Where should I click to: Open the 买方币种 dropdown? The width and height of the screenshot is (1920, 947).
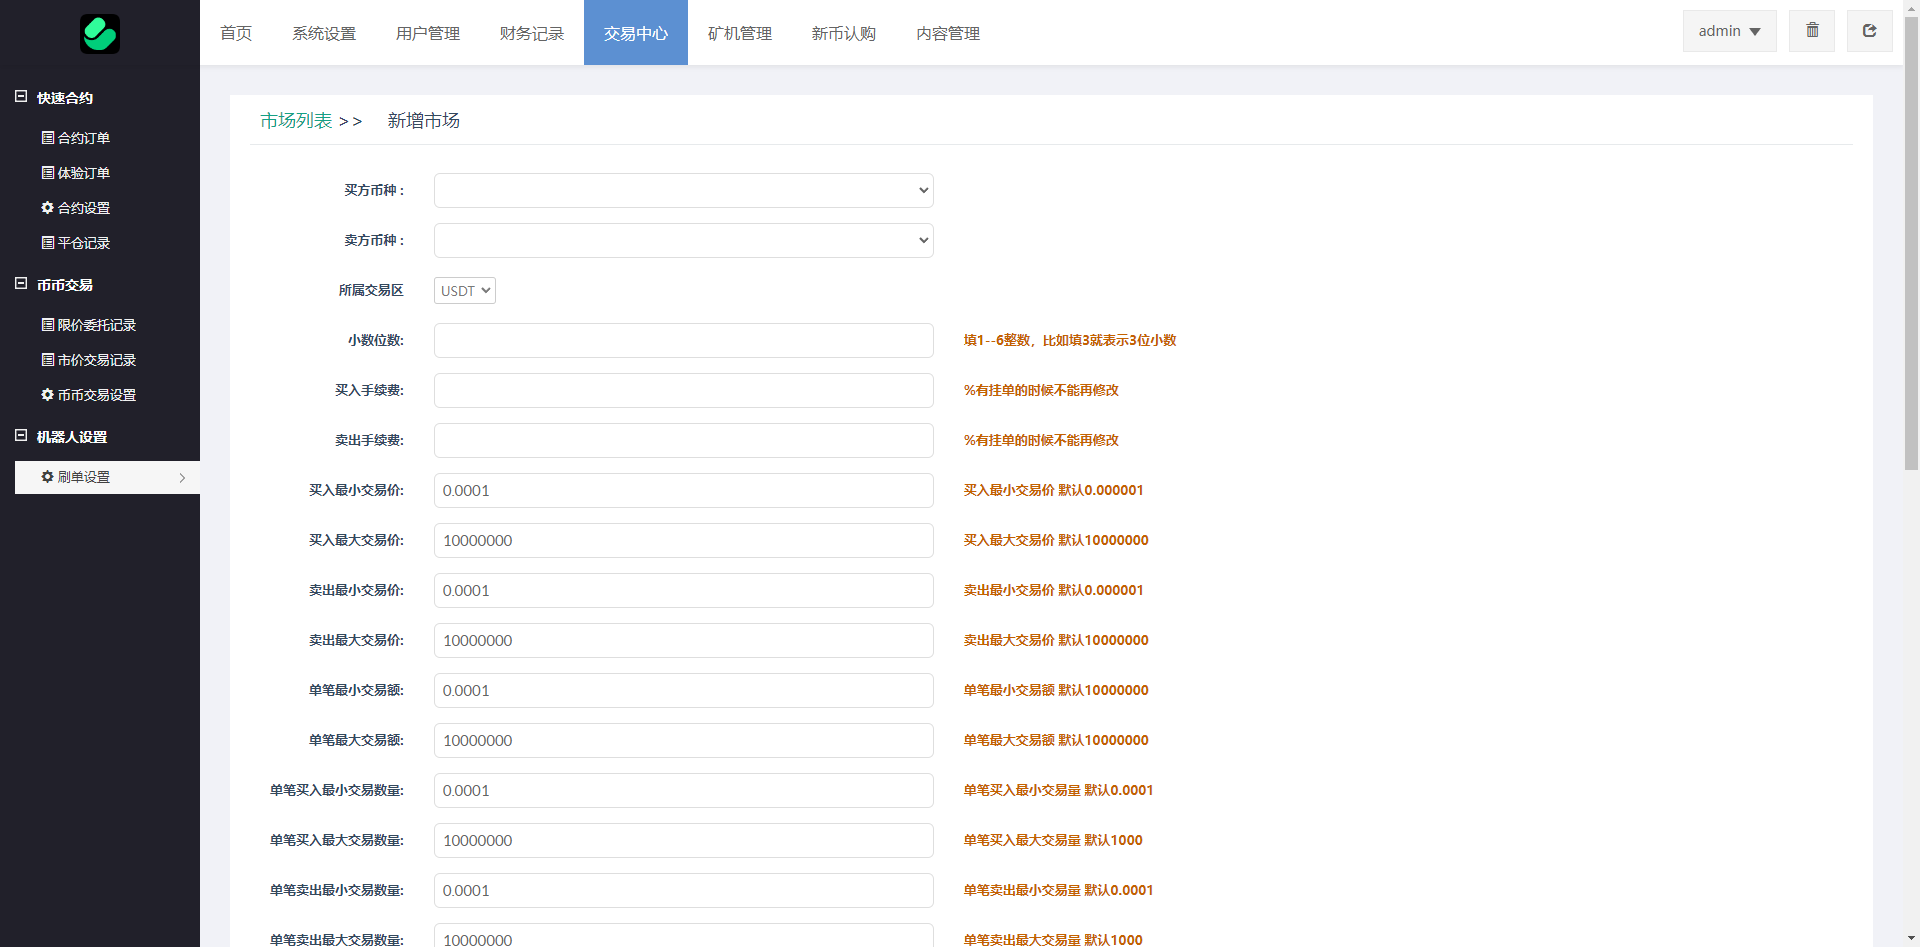[683, 190]
